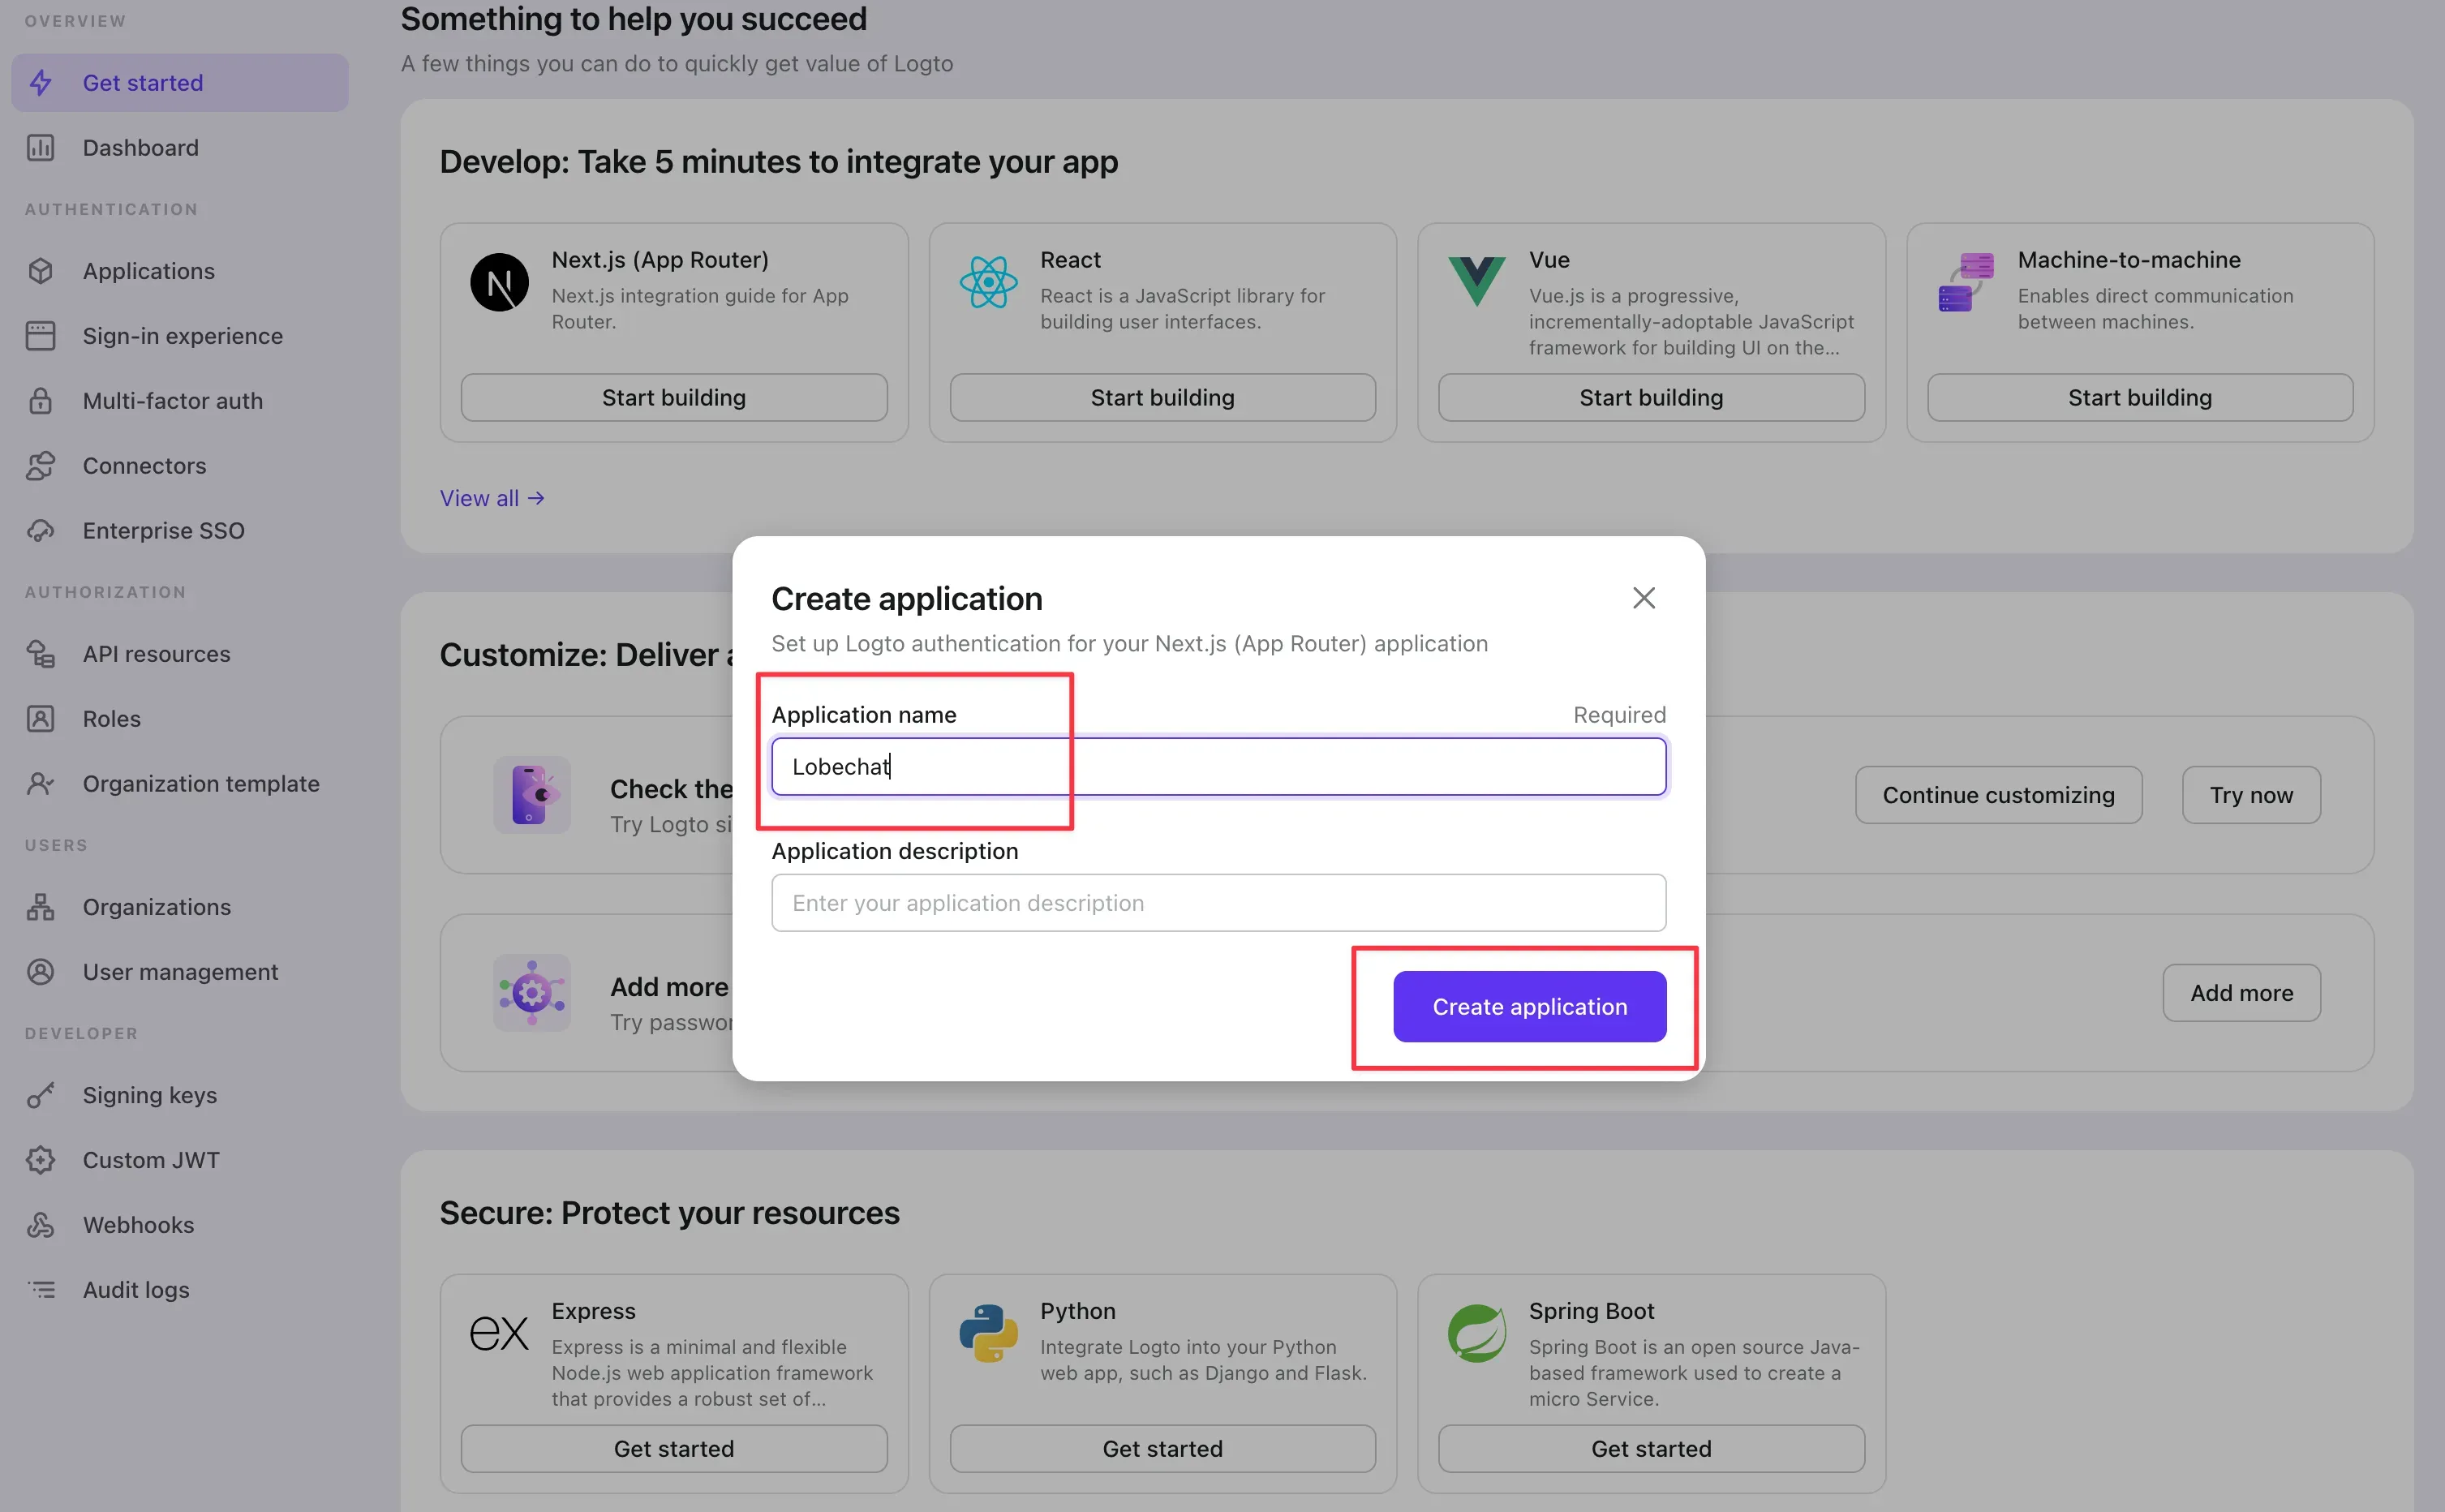Navigate to API resources

(180, 654)
